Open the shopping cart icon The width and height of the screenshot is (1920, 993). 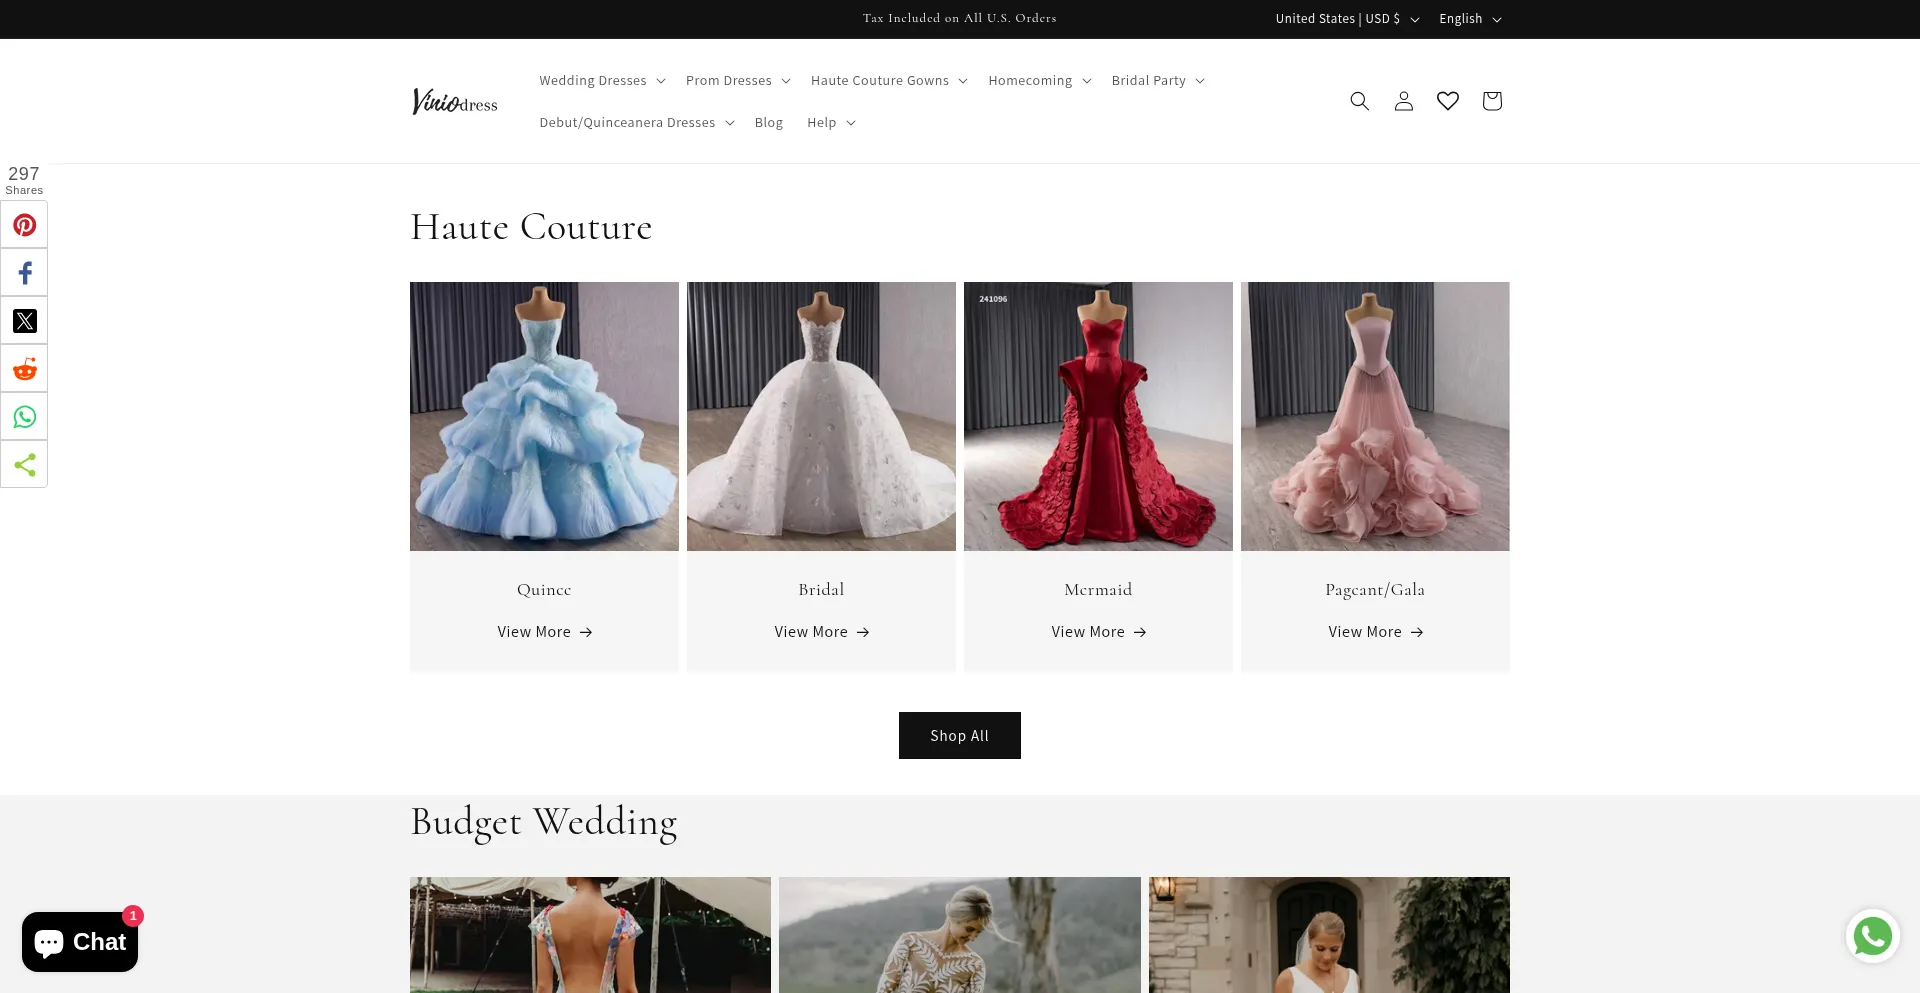pos(1491,101)
